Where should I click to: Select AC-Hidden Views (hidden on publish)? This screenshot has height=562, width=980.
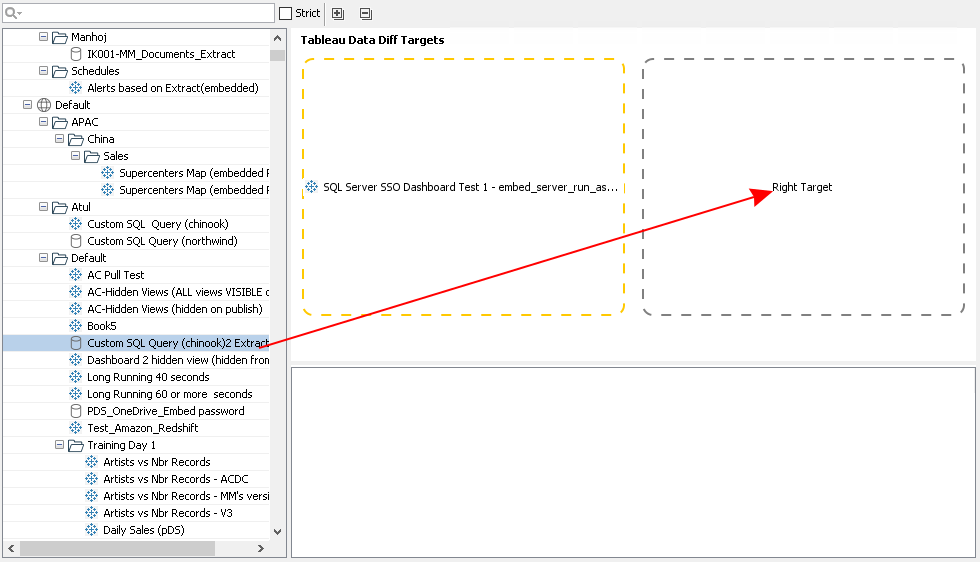pyautogui.click(x=175, y=309)
